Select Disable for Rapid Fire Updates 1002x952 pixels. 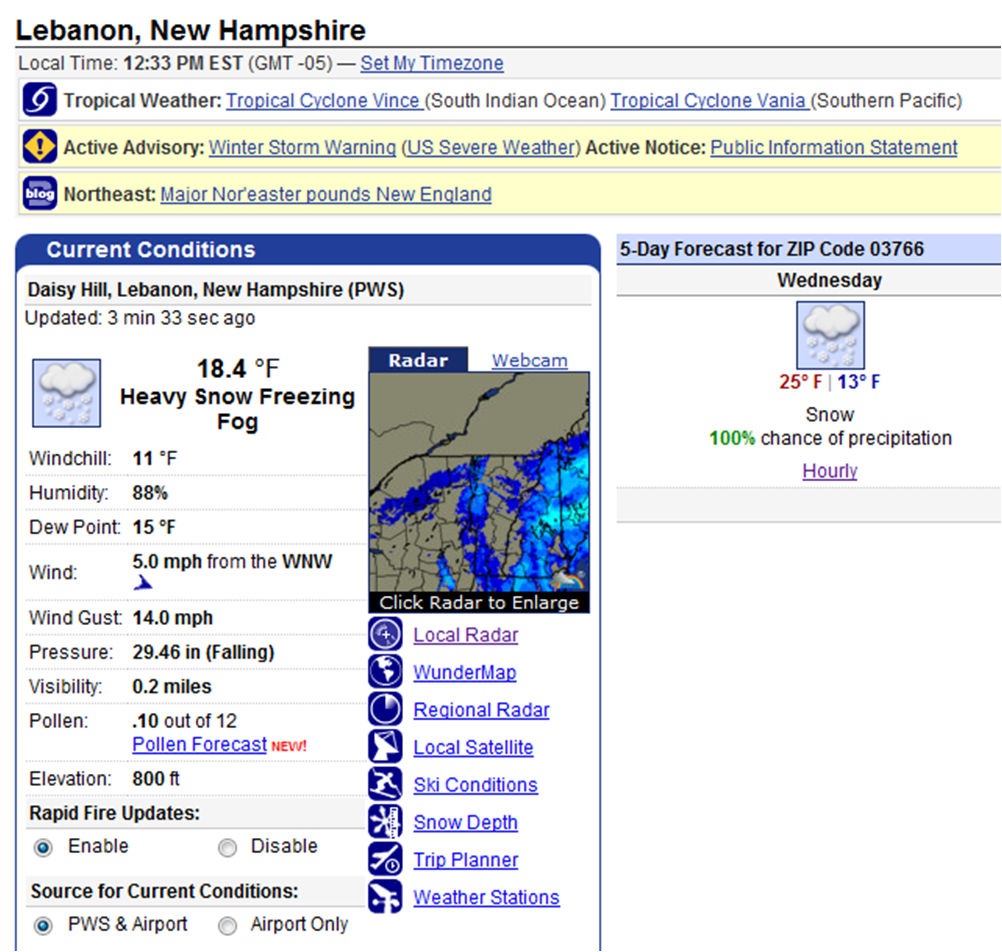click(227, 848)
